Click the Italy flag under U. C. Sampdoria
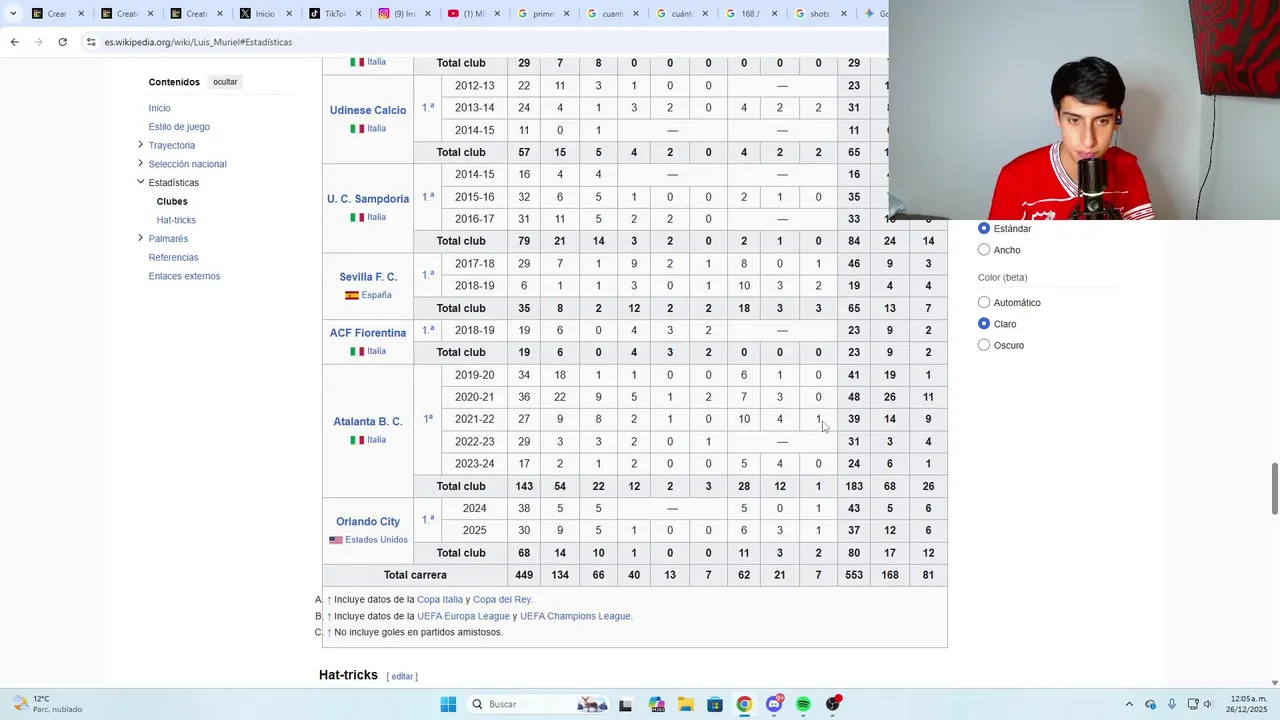Viewport: 1280px width, 720px height. click(x=357, y=217)
